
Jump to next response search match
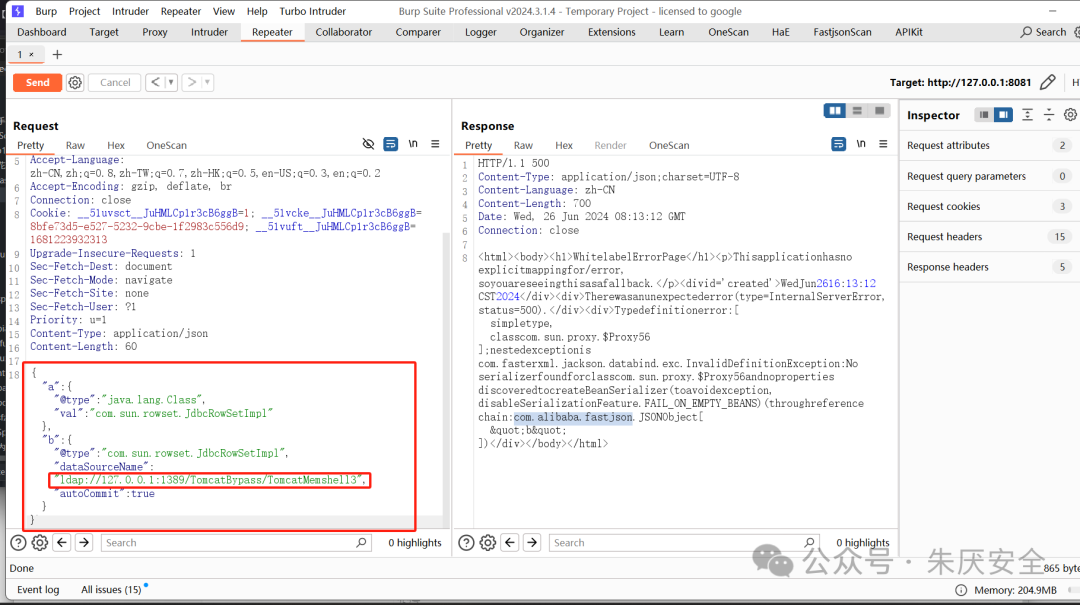pyautogui.click(x=532, y=543)
